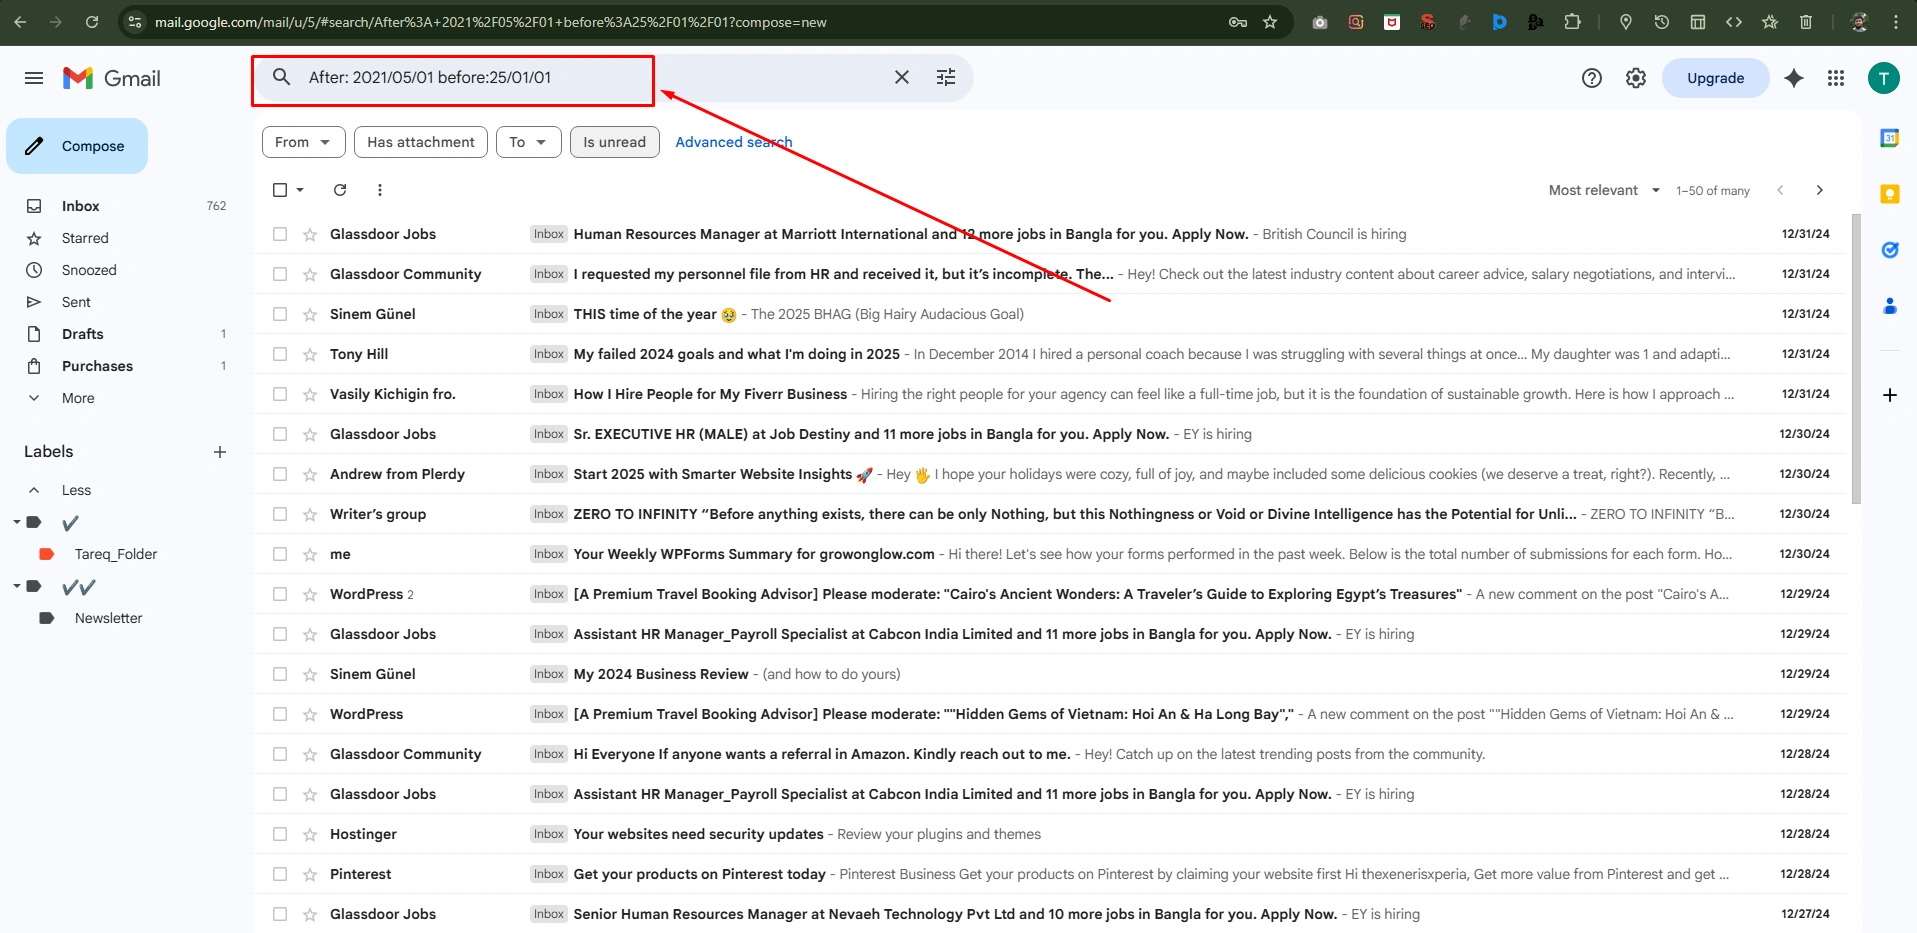The image size is (1917, 933).
Task: Collapse labels with Less
Action: pos(76,490)
